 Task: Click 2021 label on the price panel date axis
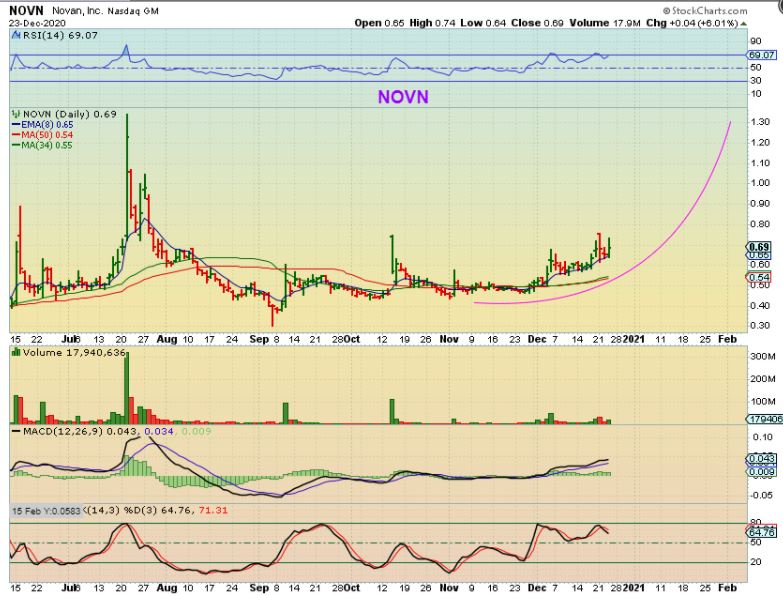(x=634, y=339)
